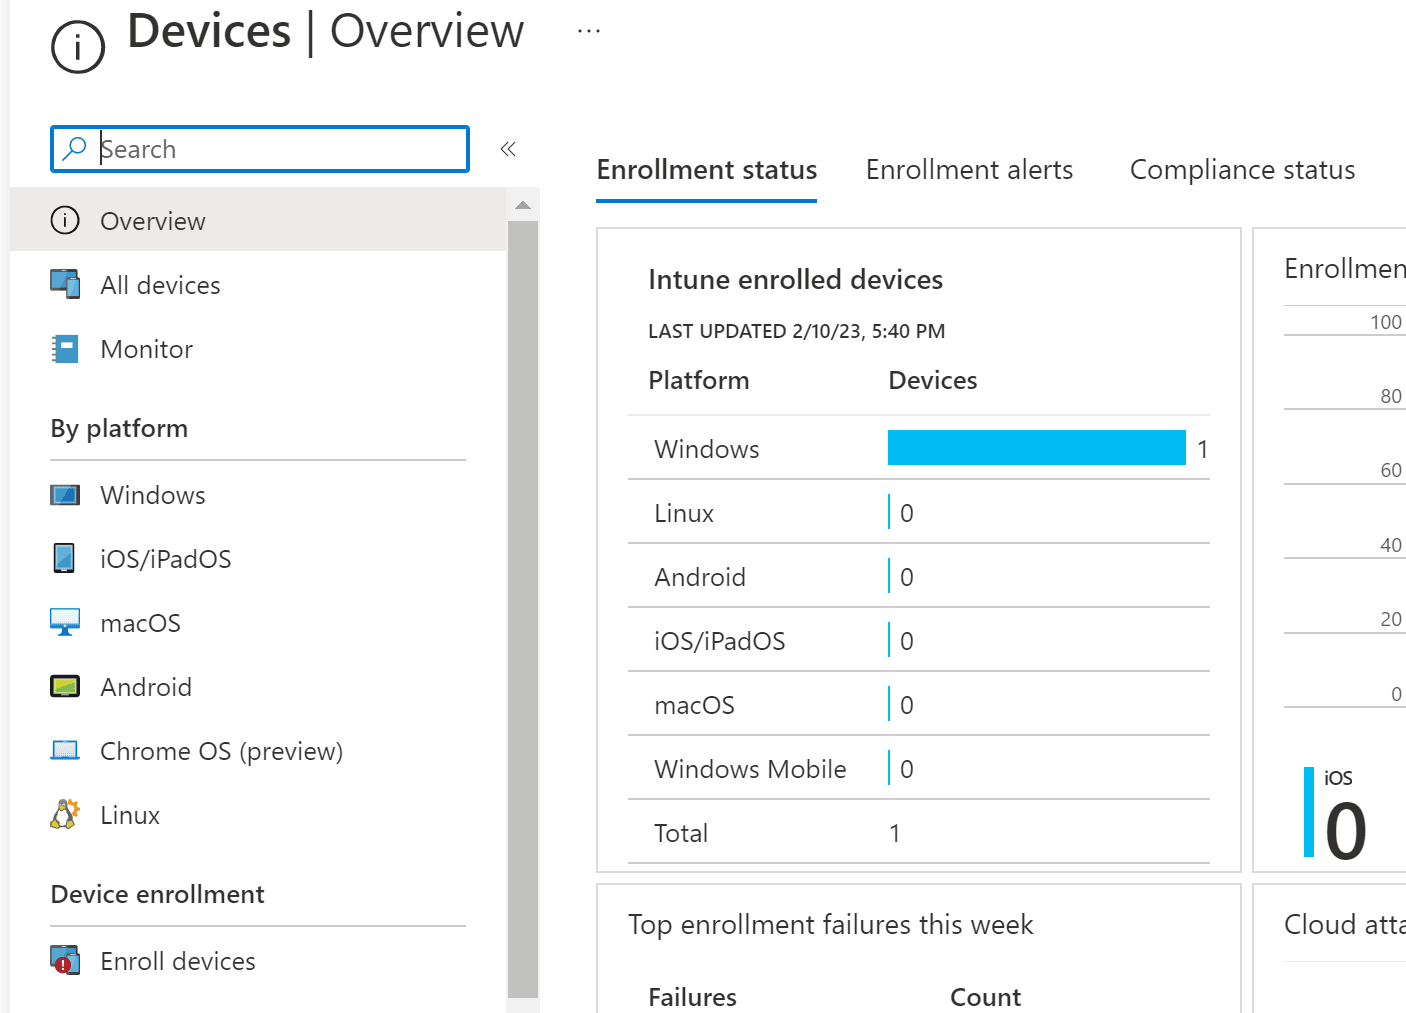This screenshot has height=1013, width=1406.
Task: Click the Linux penguin icon
Action: click(65, 814)
